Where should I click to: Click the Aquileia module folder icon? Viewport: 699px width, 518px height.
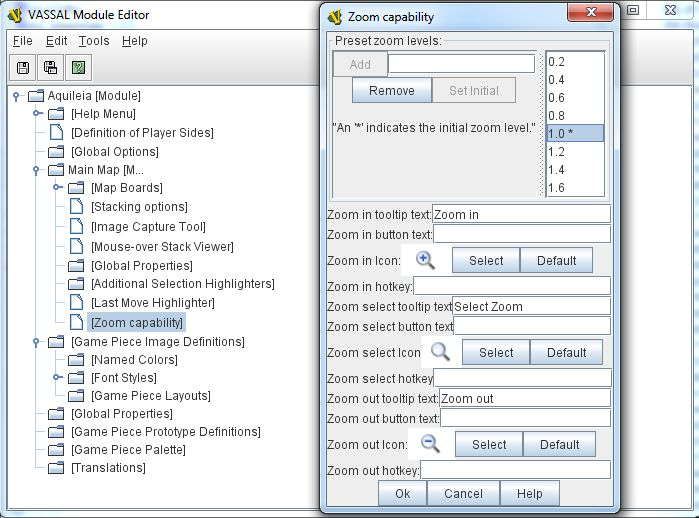point(36,96)
